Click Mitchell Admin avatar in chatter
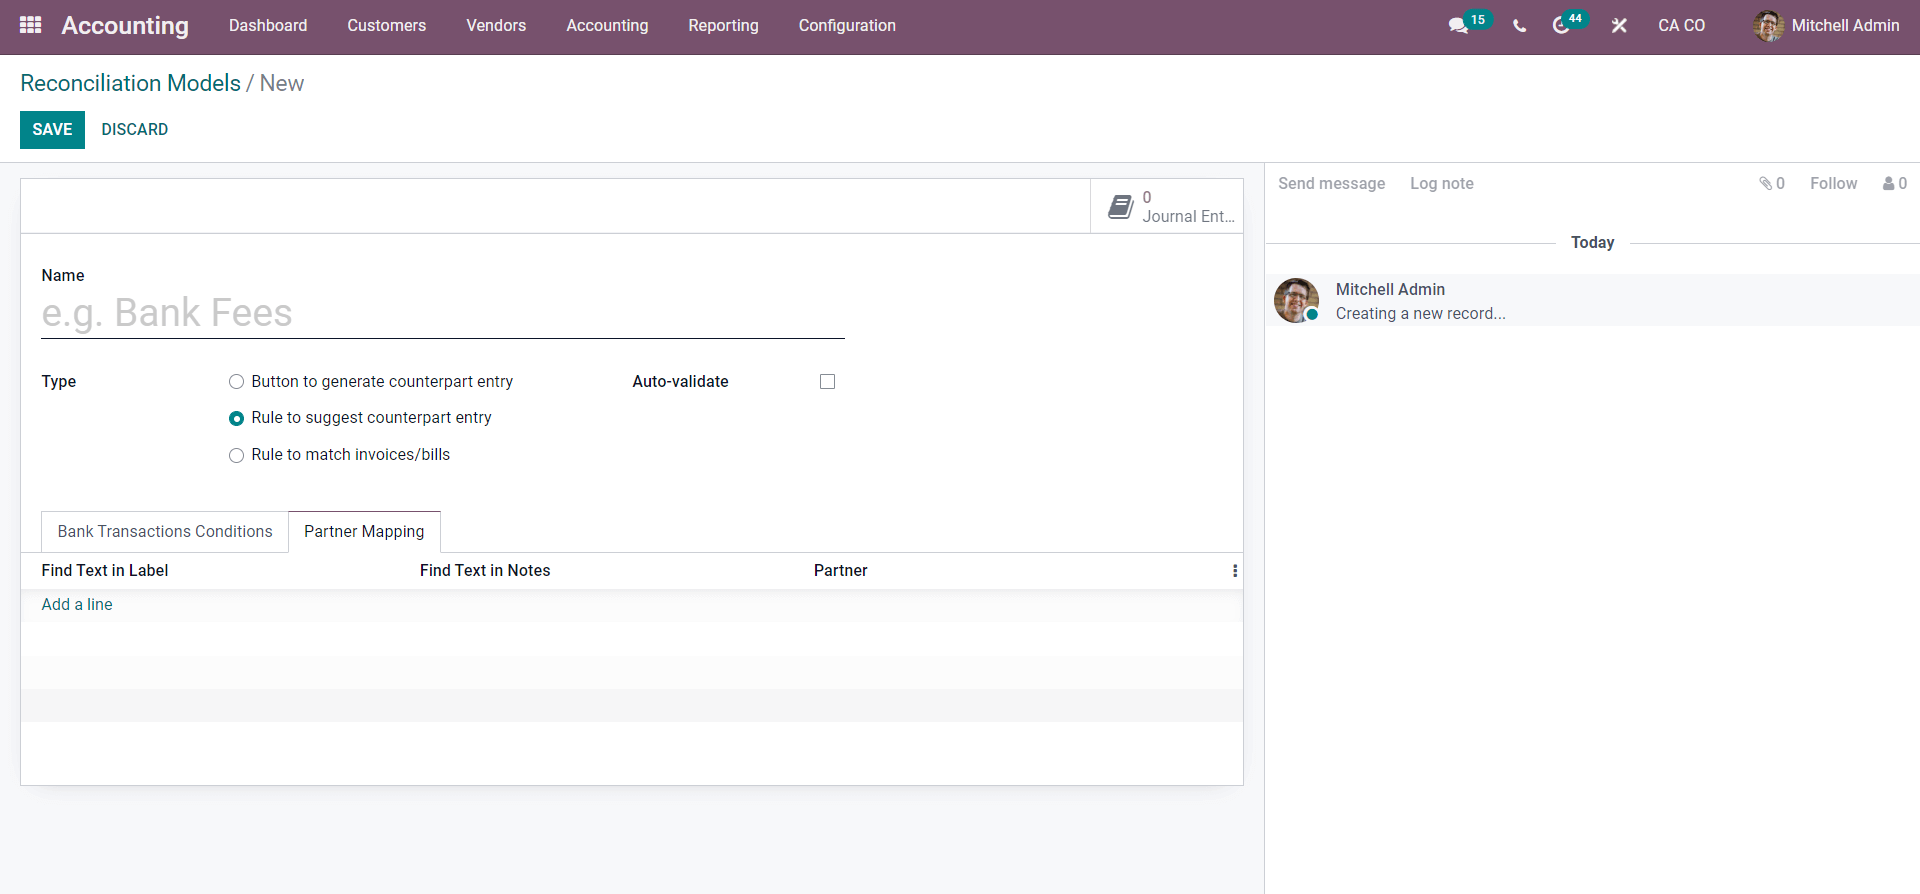 1296,300
